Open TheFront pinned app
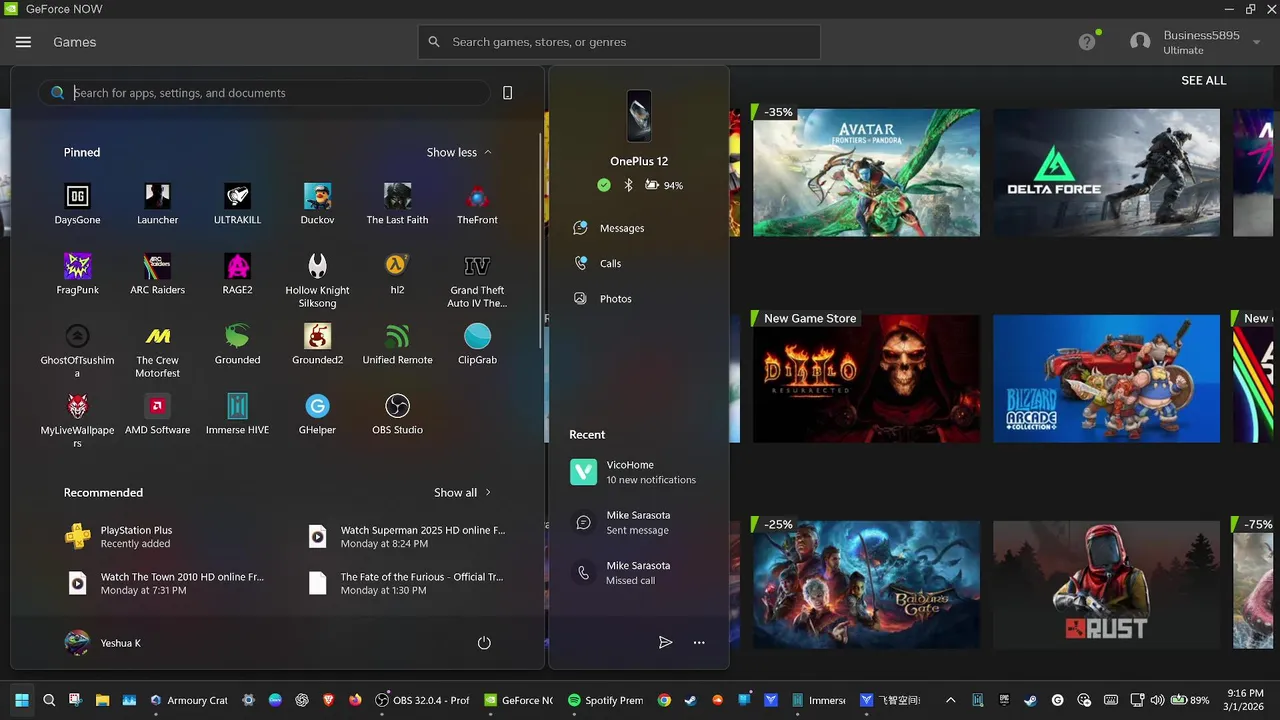 pyautogui.click(x=477, y=204)
